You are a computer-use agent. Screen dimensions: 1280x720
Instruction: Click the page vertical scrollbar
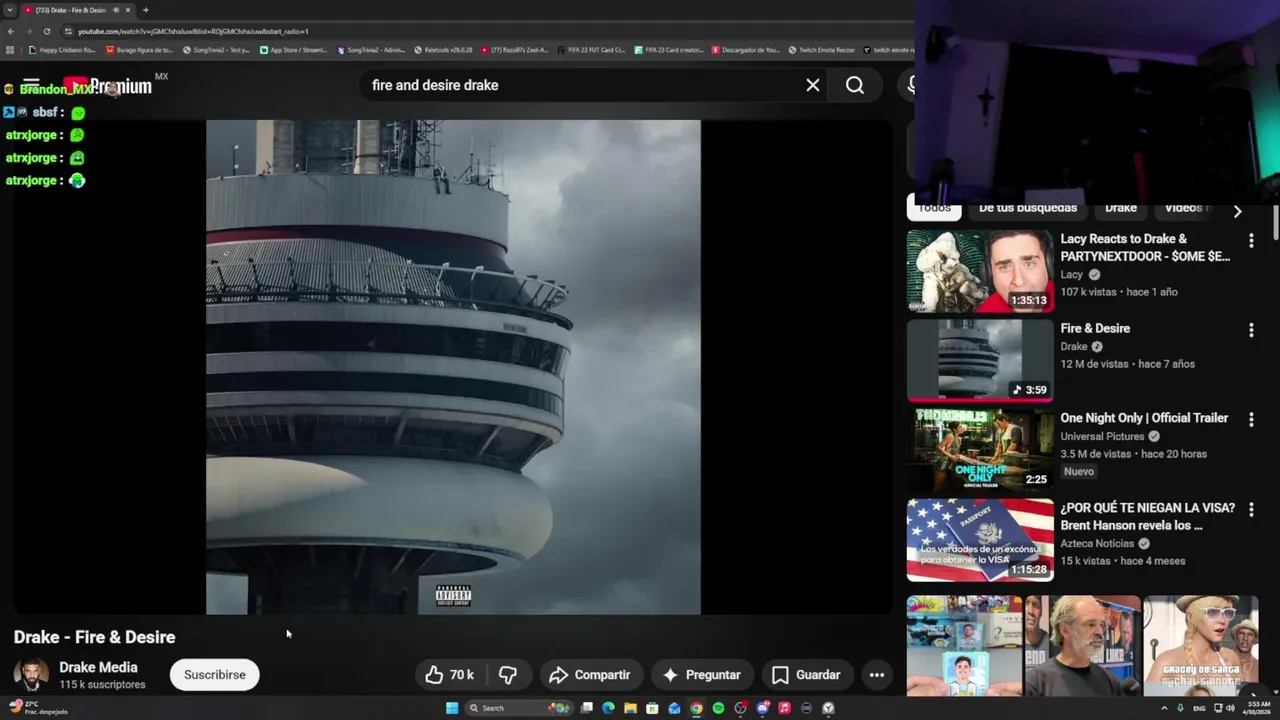click(1276, 222)
